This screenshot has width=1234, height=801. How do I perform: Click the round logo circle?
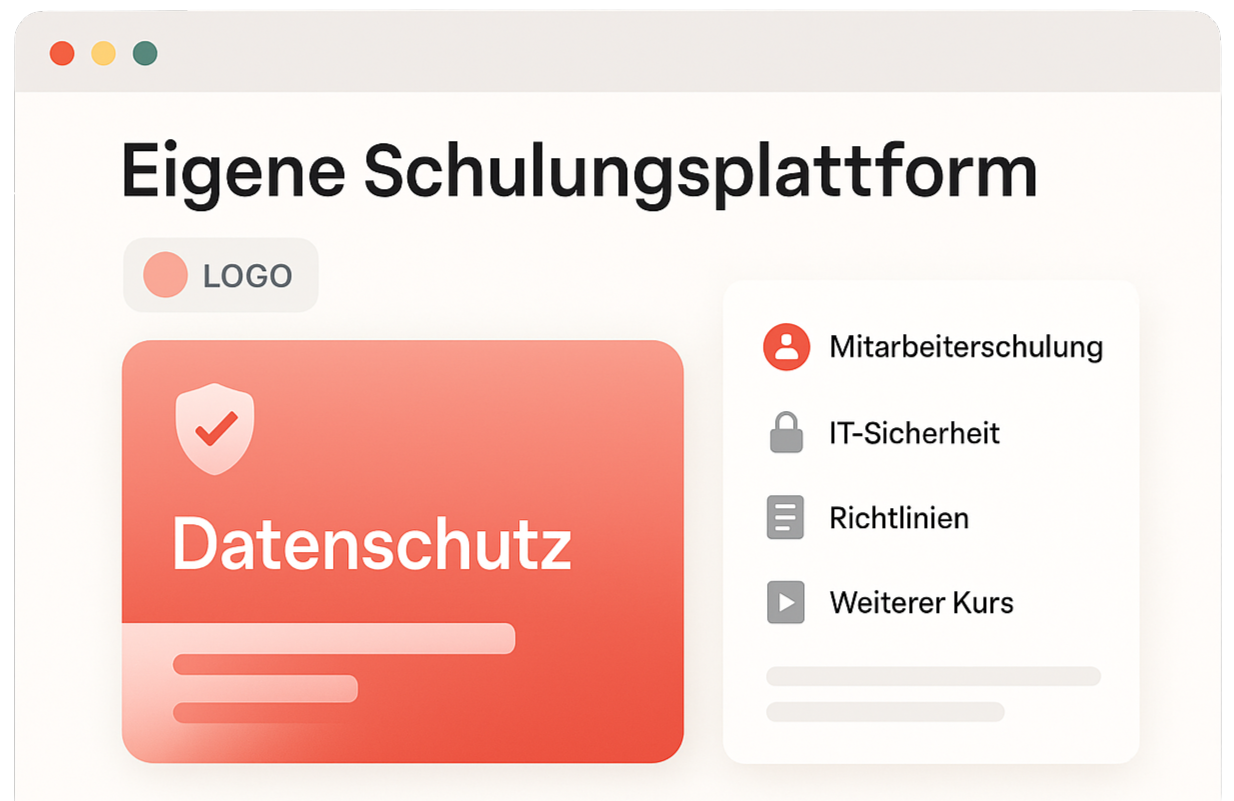[165, 275]
